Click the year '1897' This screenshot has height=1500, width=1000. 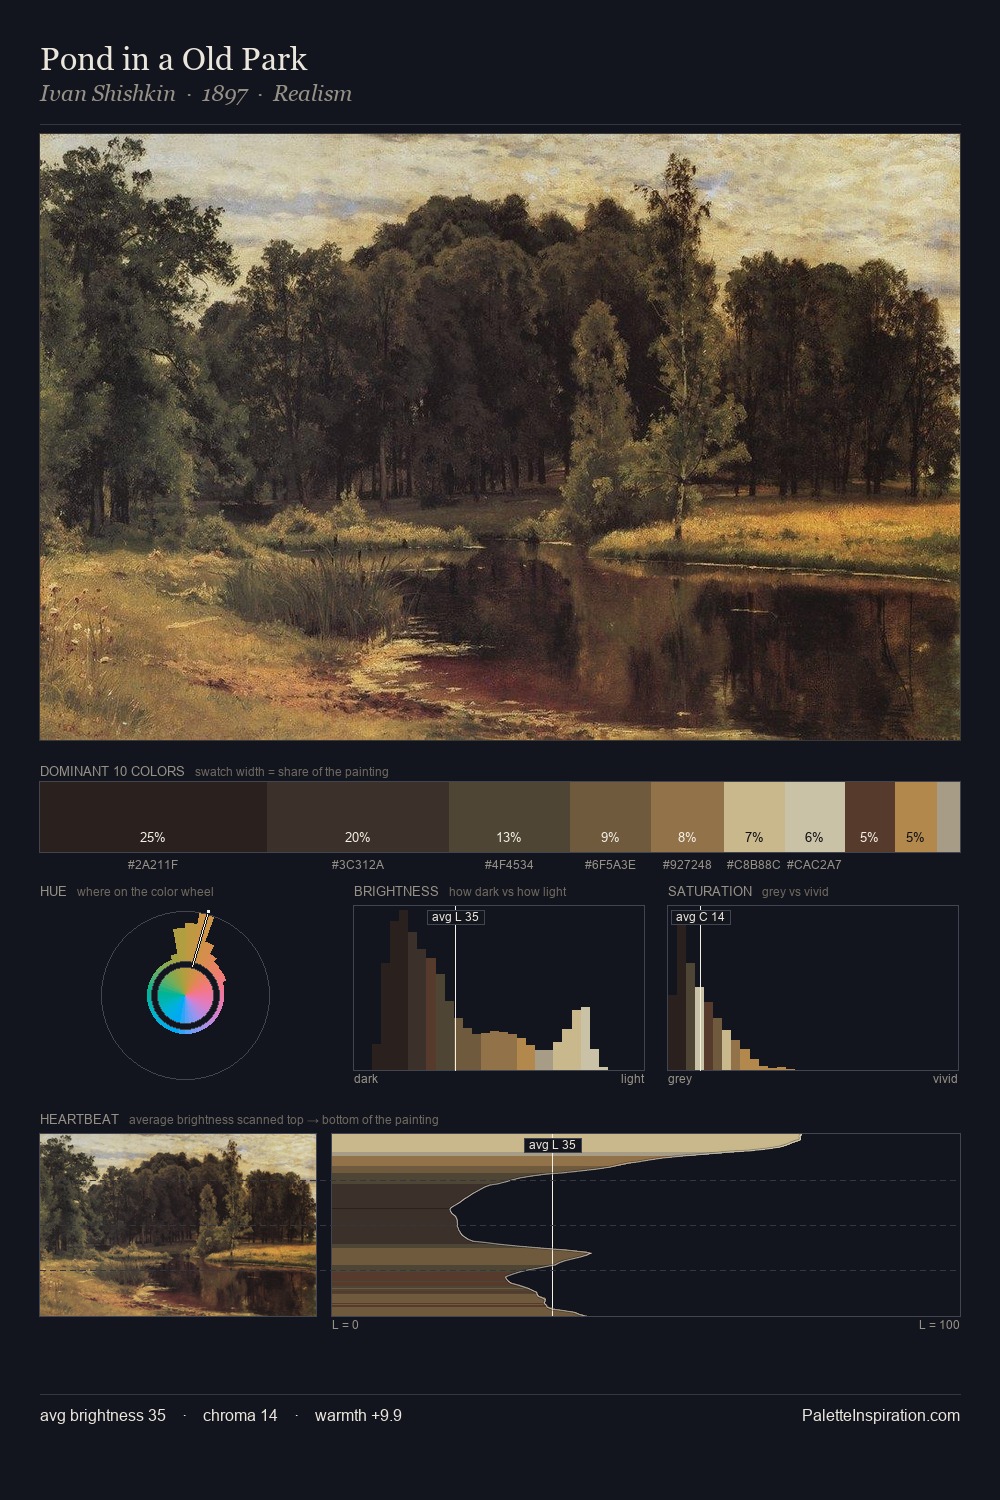pos(224,94)
